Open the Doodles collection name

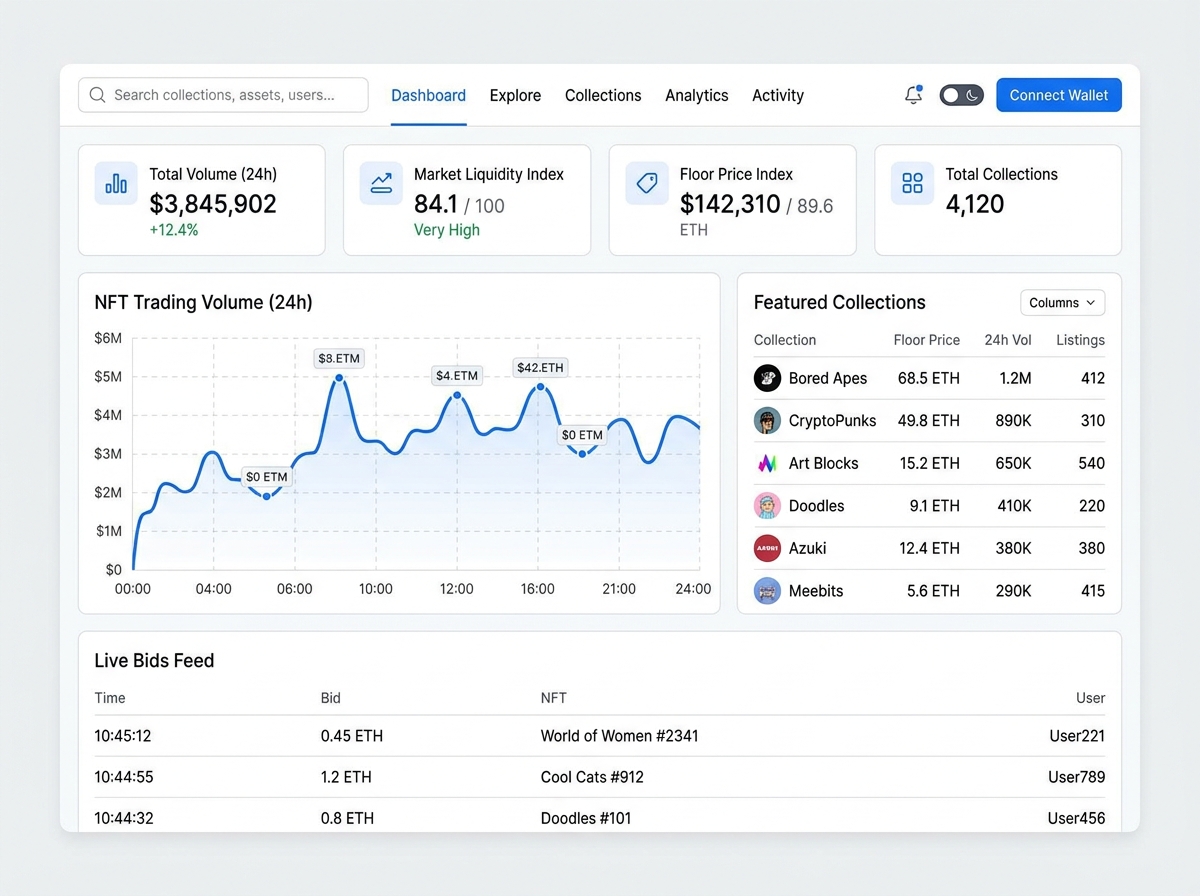click(816, 505)
